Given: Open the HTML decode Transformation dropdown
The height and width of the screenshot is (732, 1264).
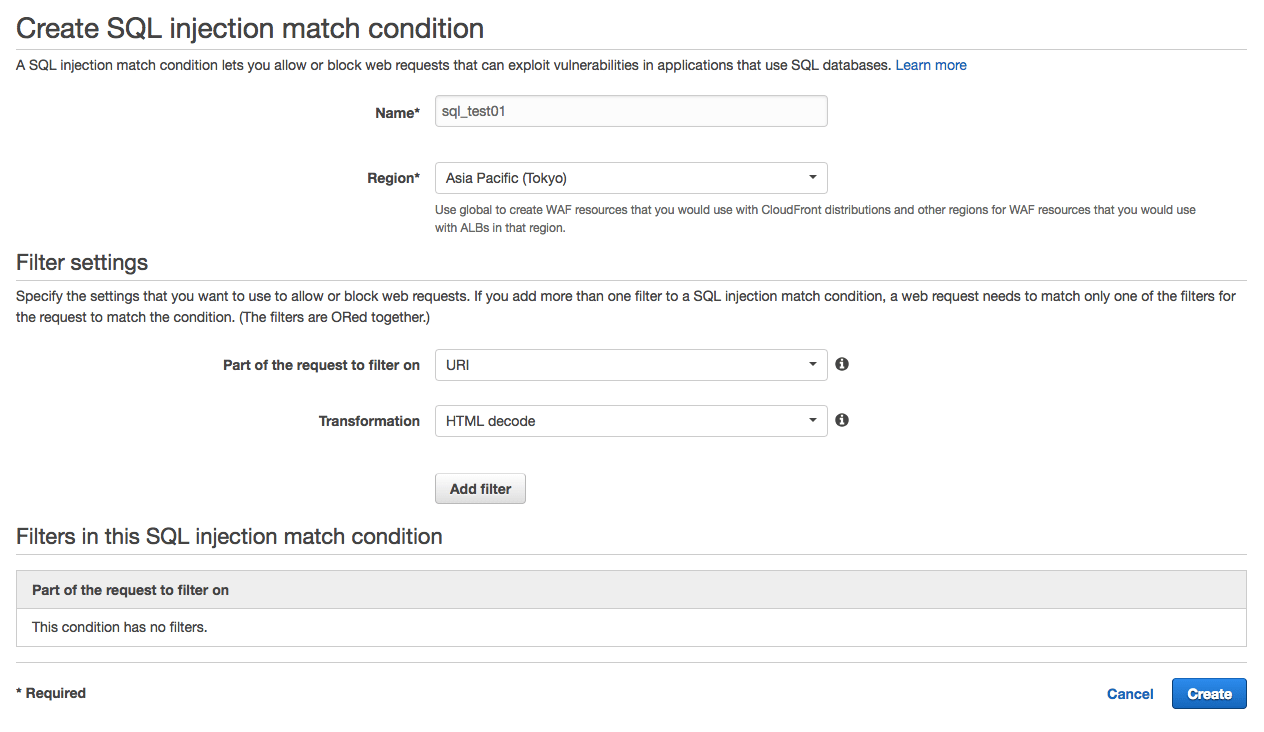Looking at the screenshot, I should pos(631,421).
